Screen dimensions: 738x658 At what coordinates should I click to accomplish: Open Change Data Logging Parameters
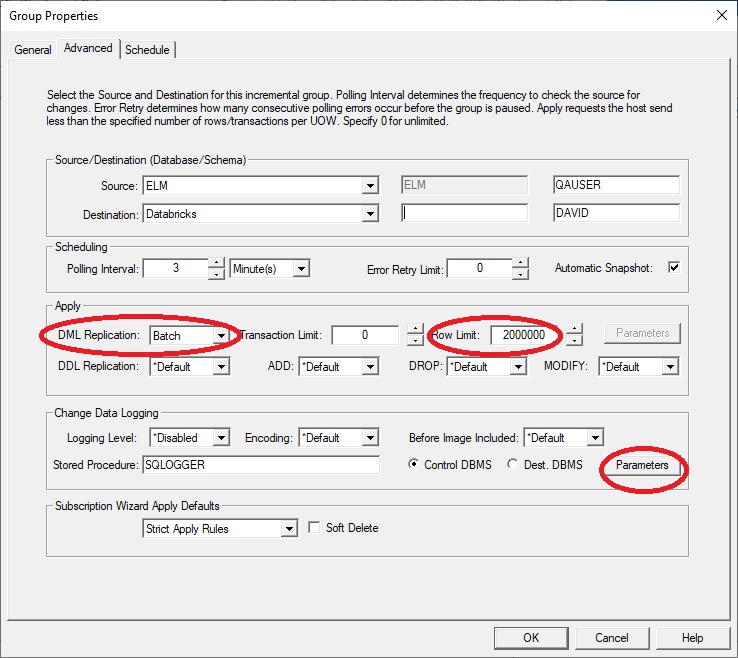[x=641, y=466]
